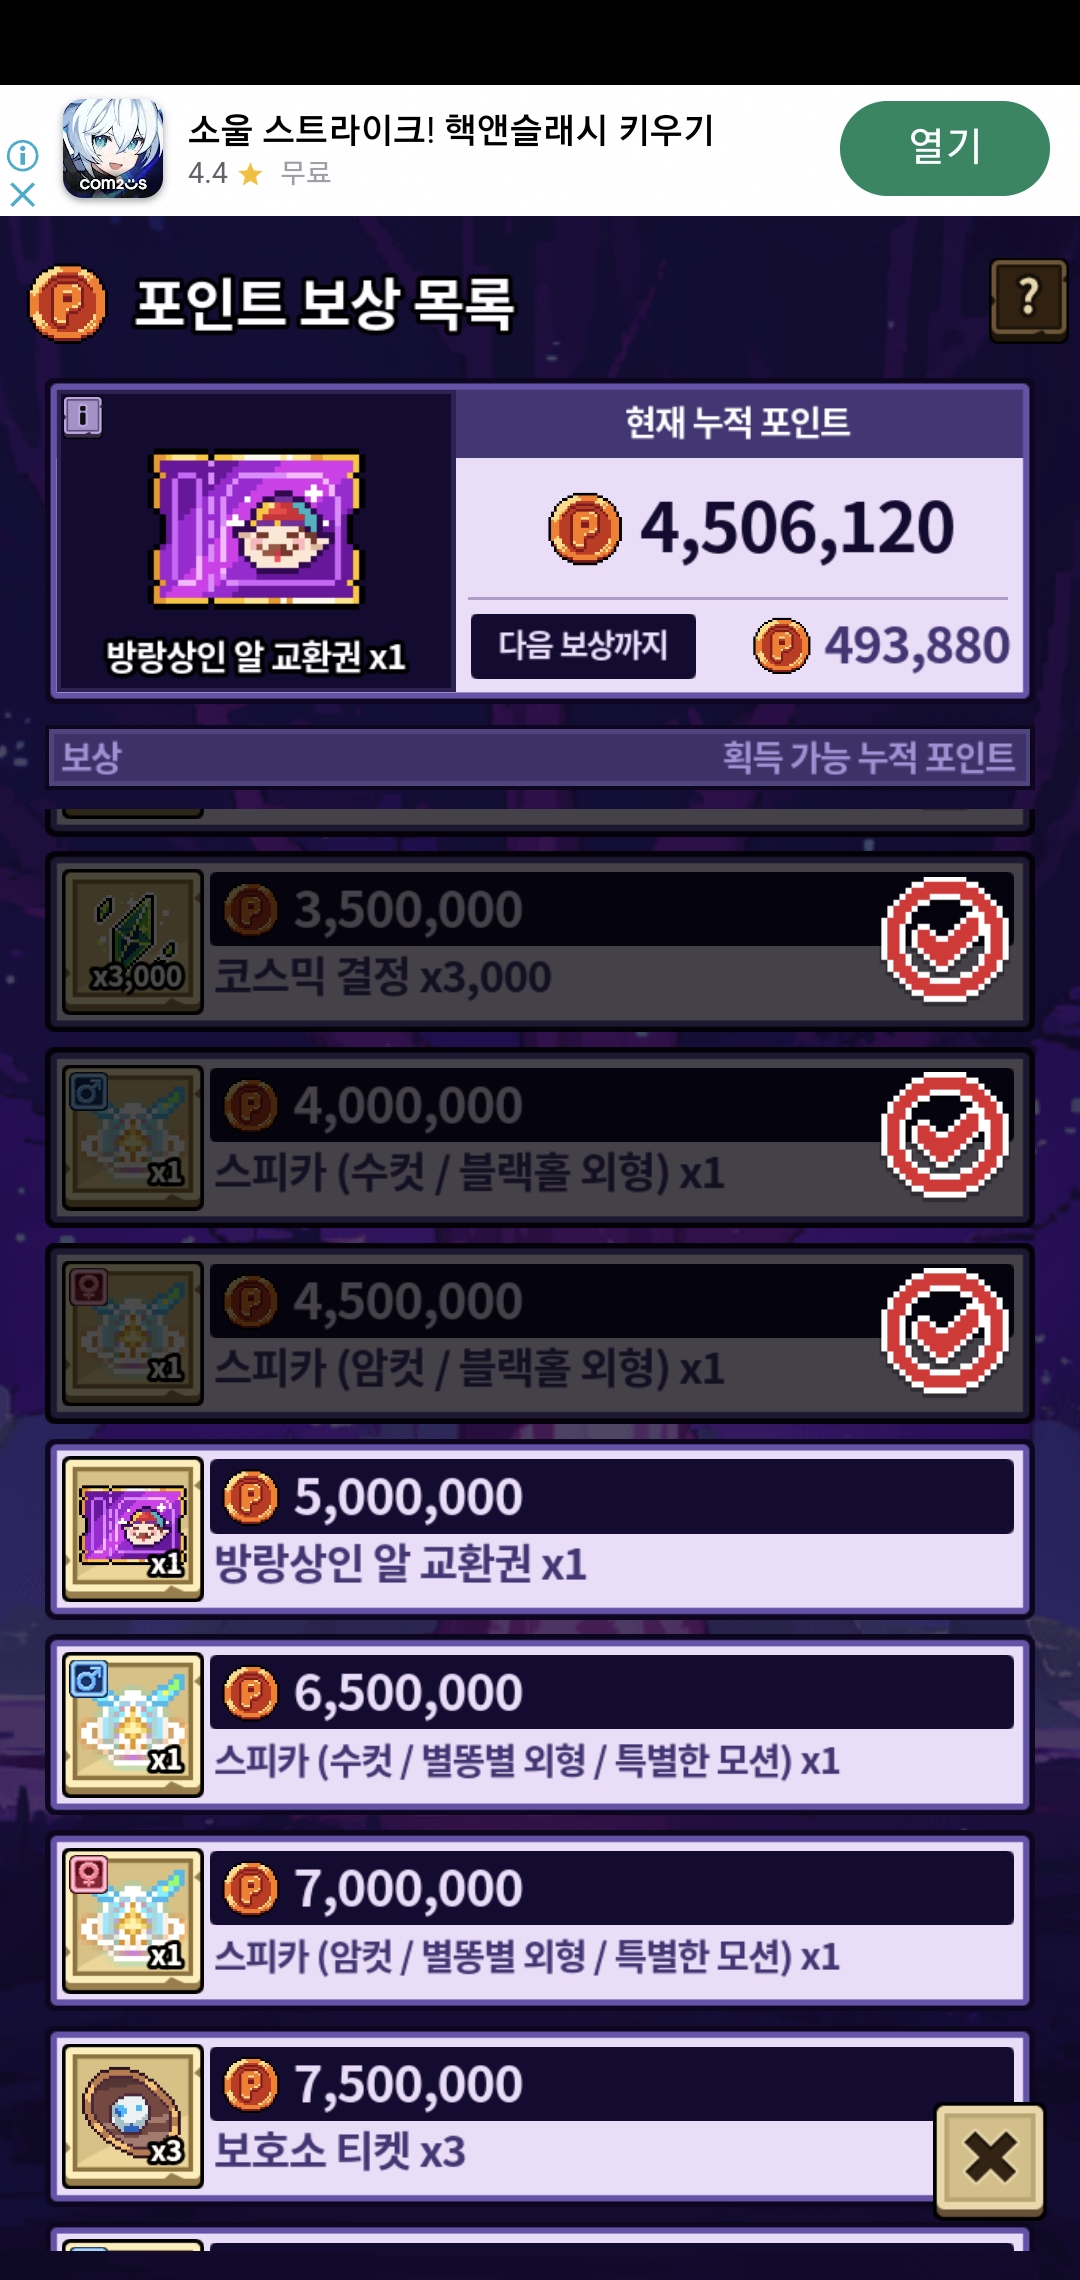Screen dimensions: 1080x2280
Task: Tap the 다음 보상까지 label button
Action: click(583, 646)
